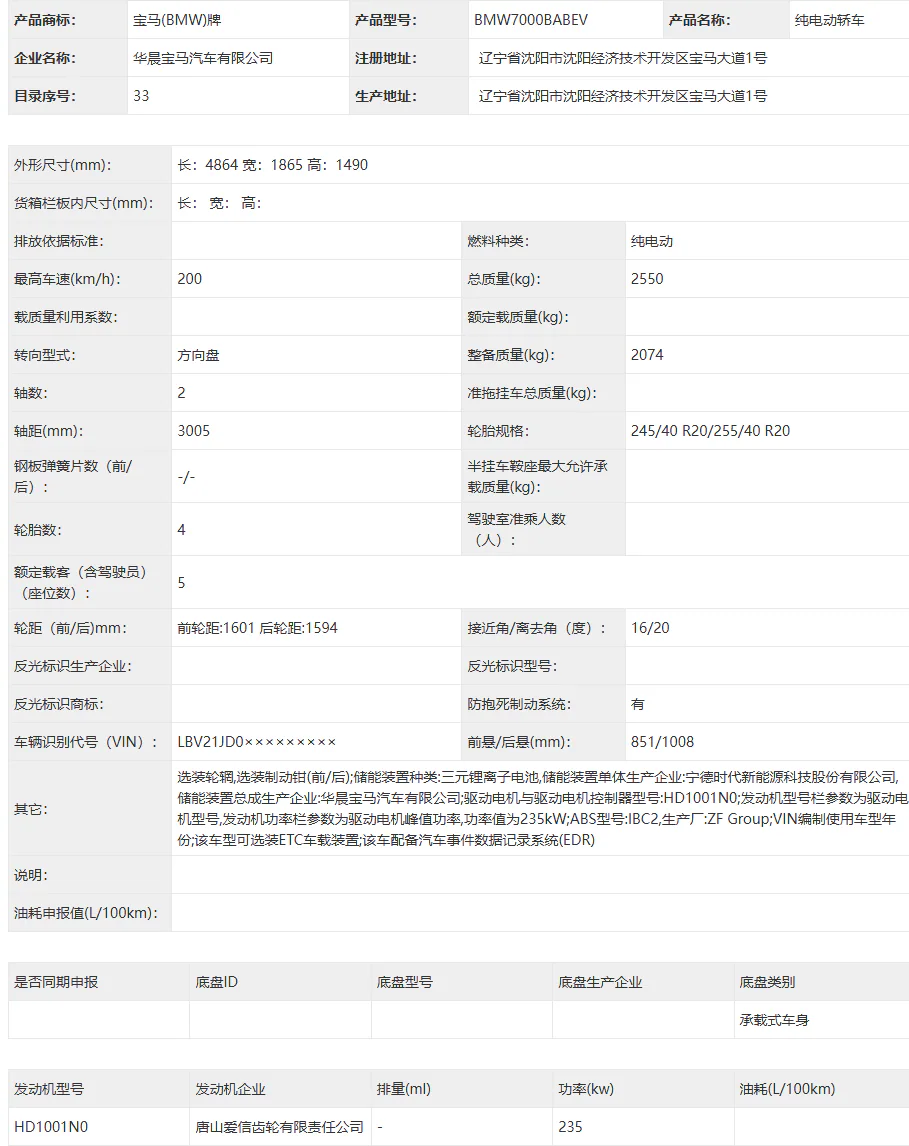The height and width of the screenshot is (1146, 909).
Task: Click the 油耗申报值(L/100km) label
Action: click(85, 913)
